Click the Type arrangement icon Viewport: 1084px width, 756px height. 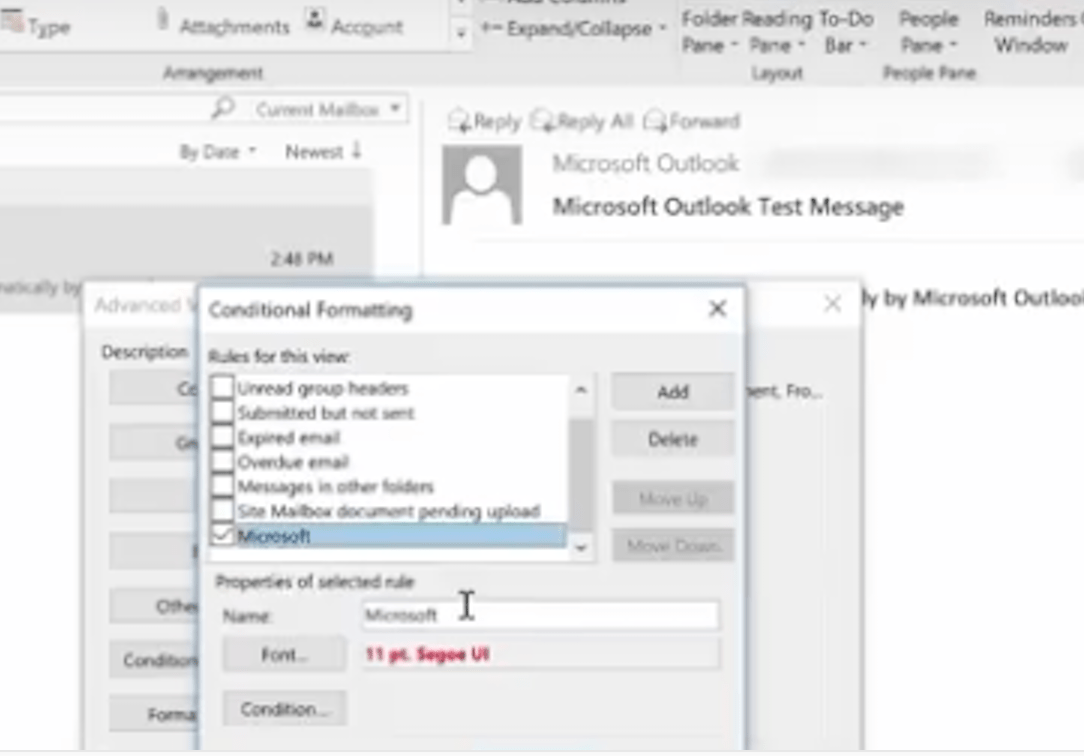(x=11, y=22)
